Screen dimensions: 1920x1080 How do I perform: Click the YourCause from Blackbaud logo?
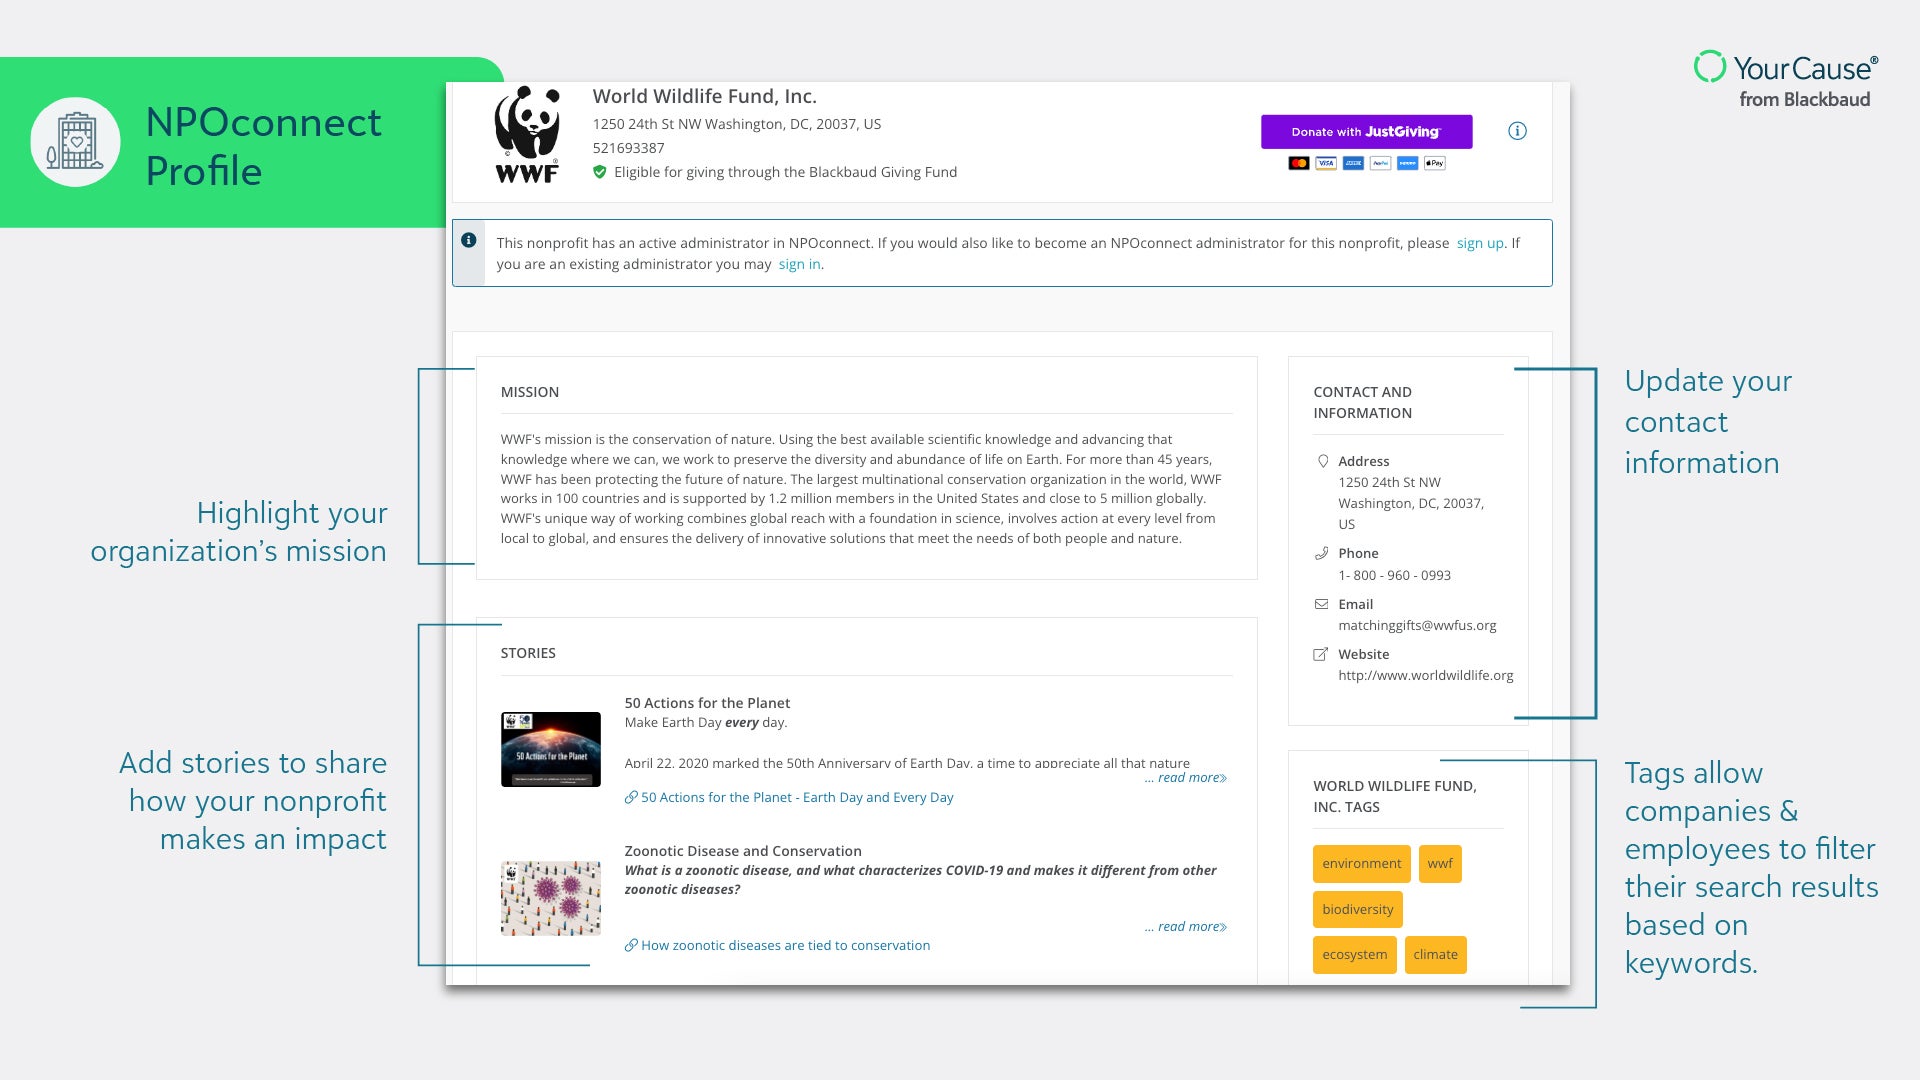point(1787,82)
